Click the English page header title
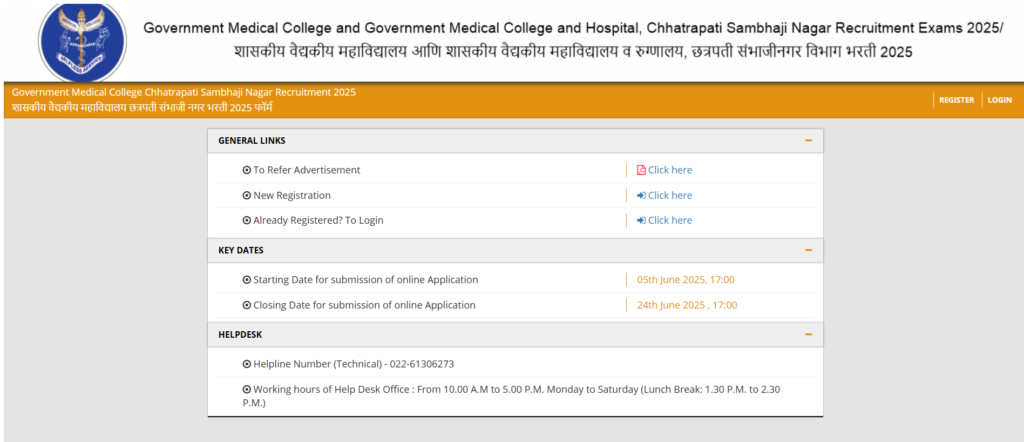 (x=573, y=28)
